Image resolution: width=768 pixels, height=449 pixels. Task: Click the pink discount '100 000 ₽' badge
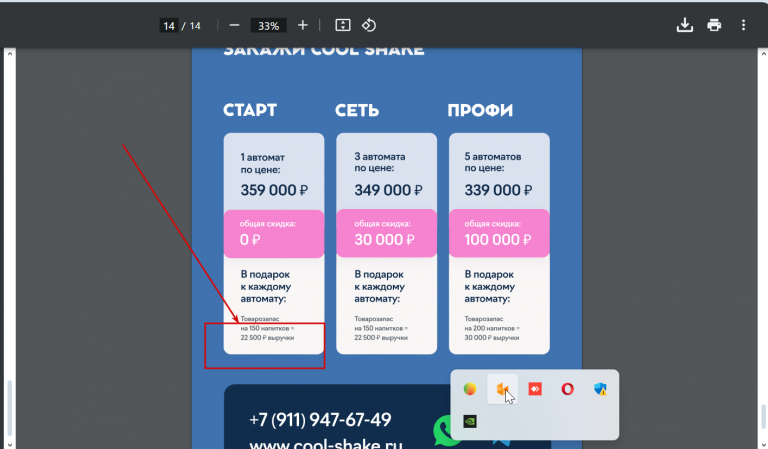click(499, 233)
